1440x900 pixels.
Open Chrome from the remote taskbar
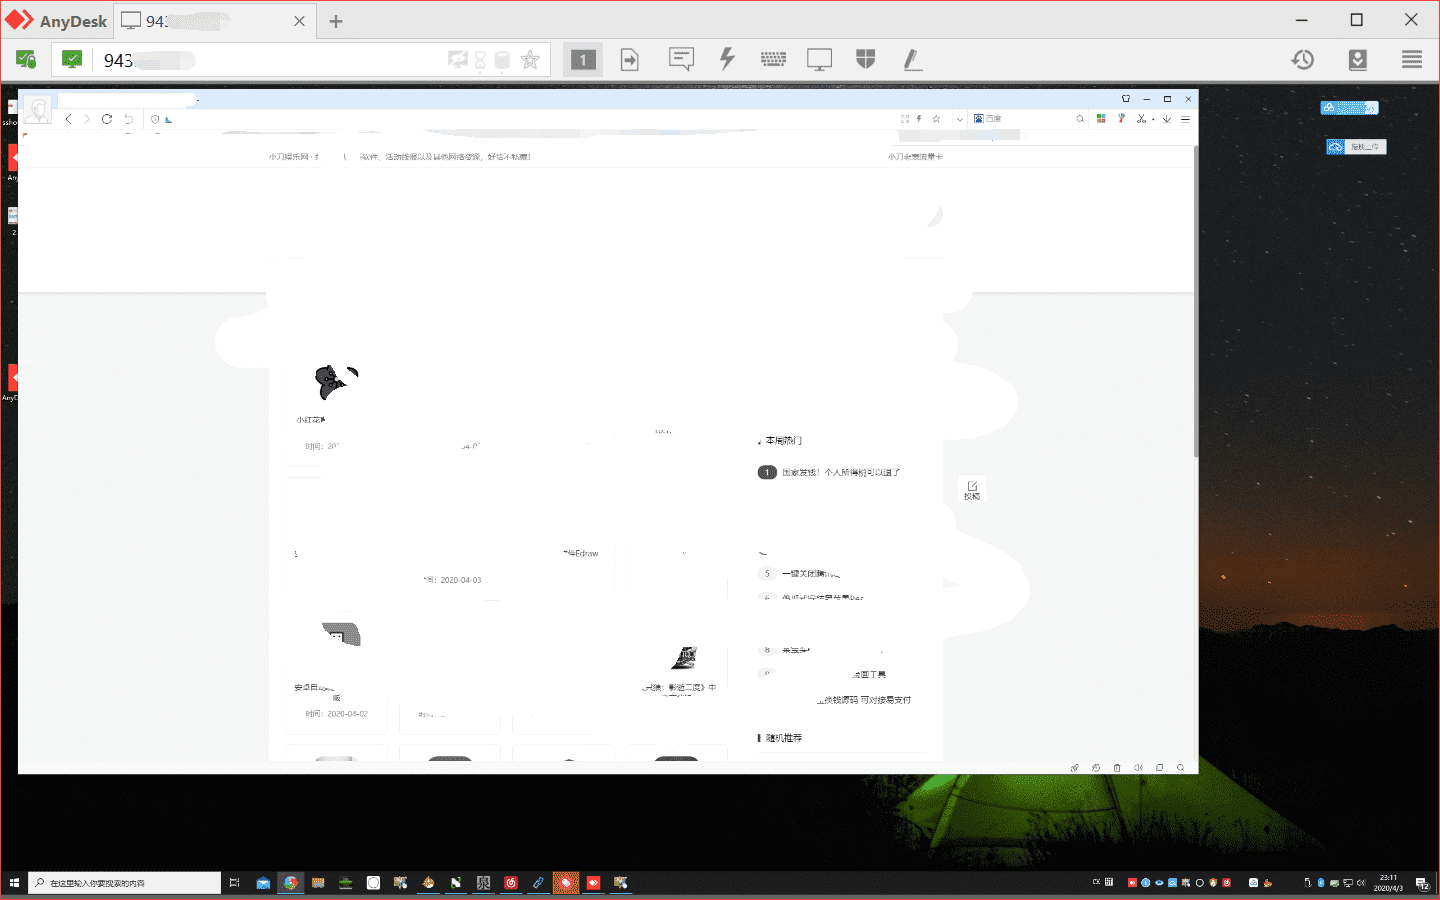(x=291, y=883)
